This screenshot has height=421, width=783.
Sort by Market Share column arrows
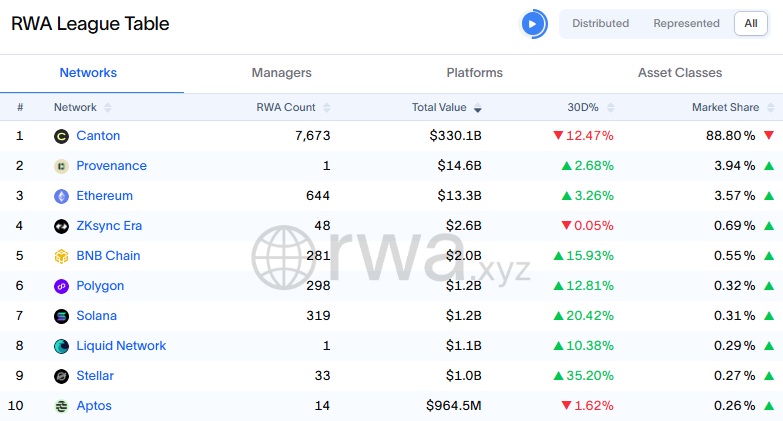(x=771, y=107)
